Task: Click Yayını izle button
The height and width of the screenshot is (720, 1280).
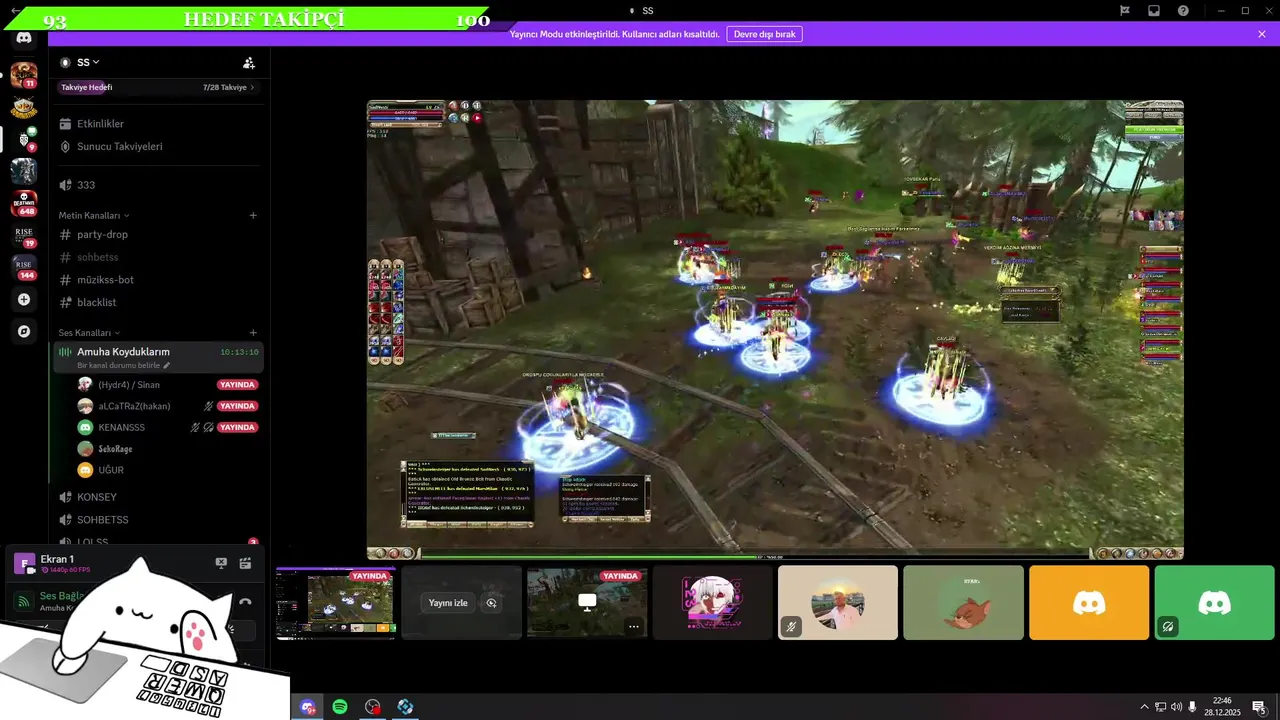Action: coord(448,603)
